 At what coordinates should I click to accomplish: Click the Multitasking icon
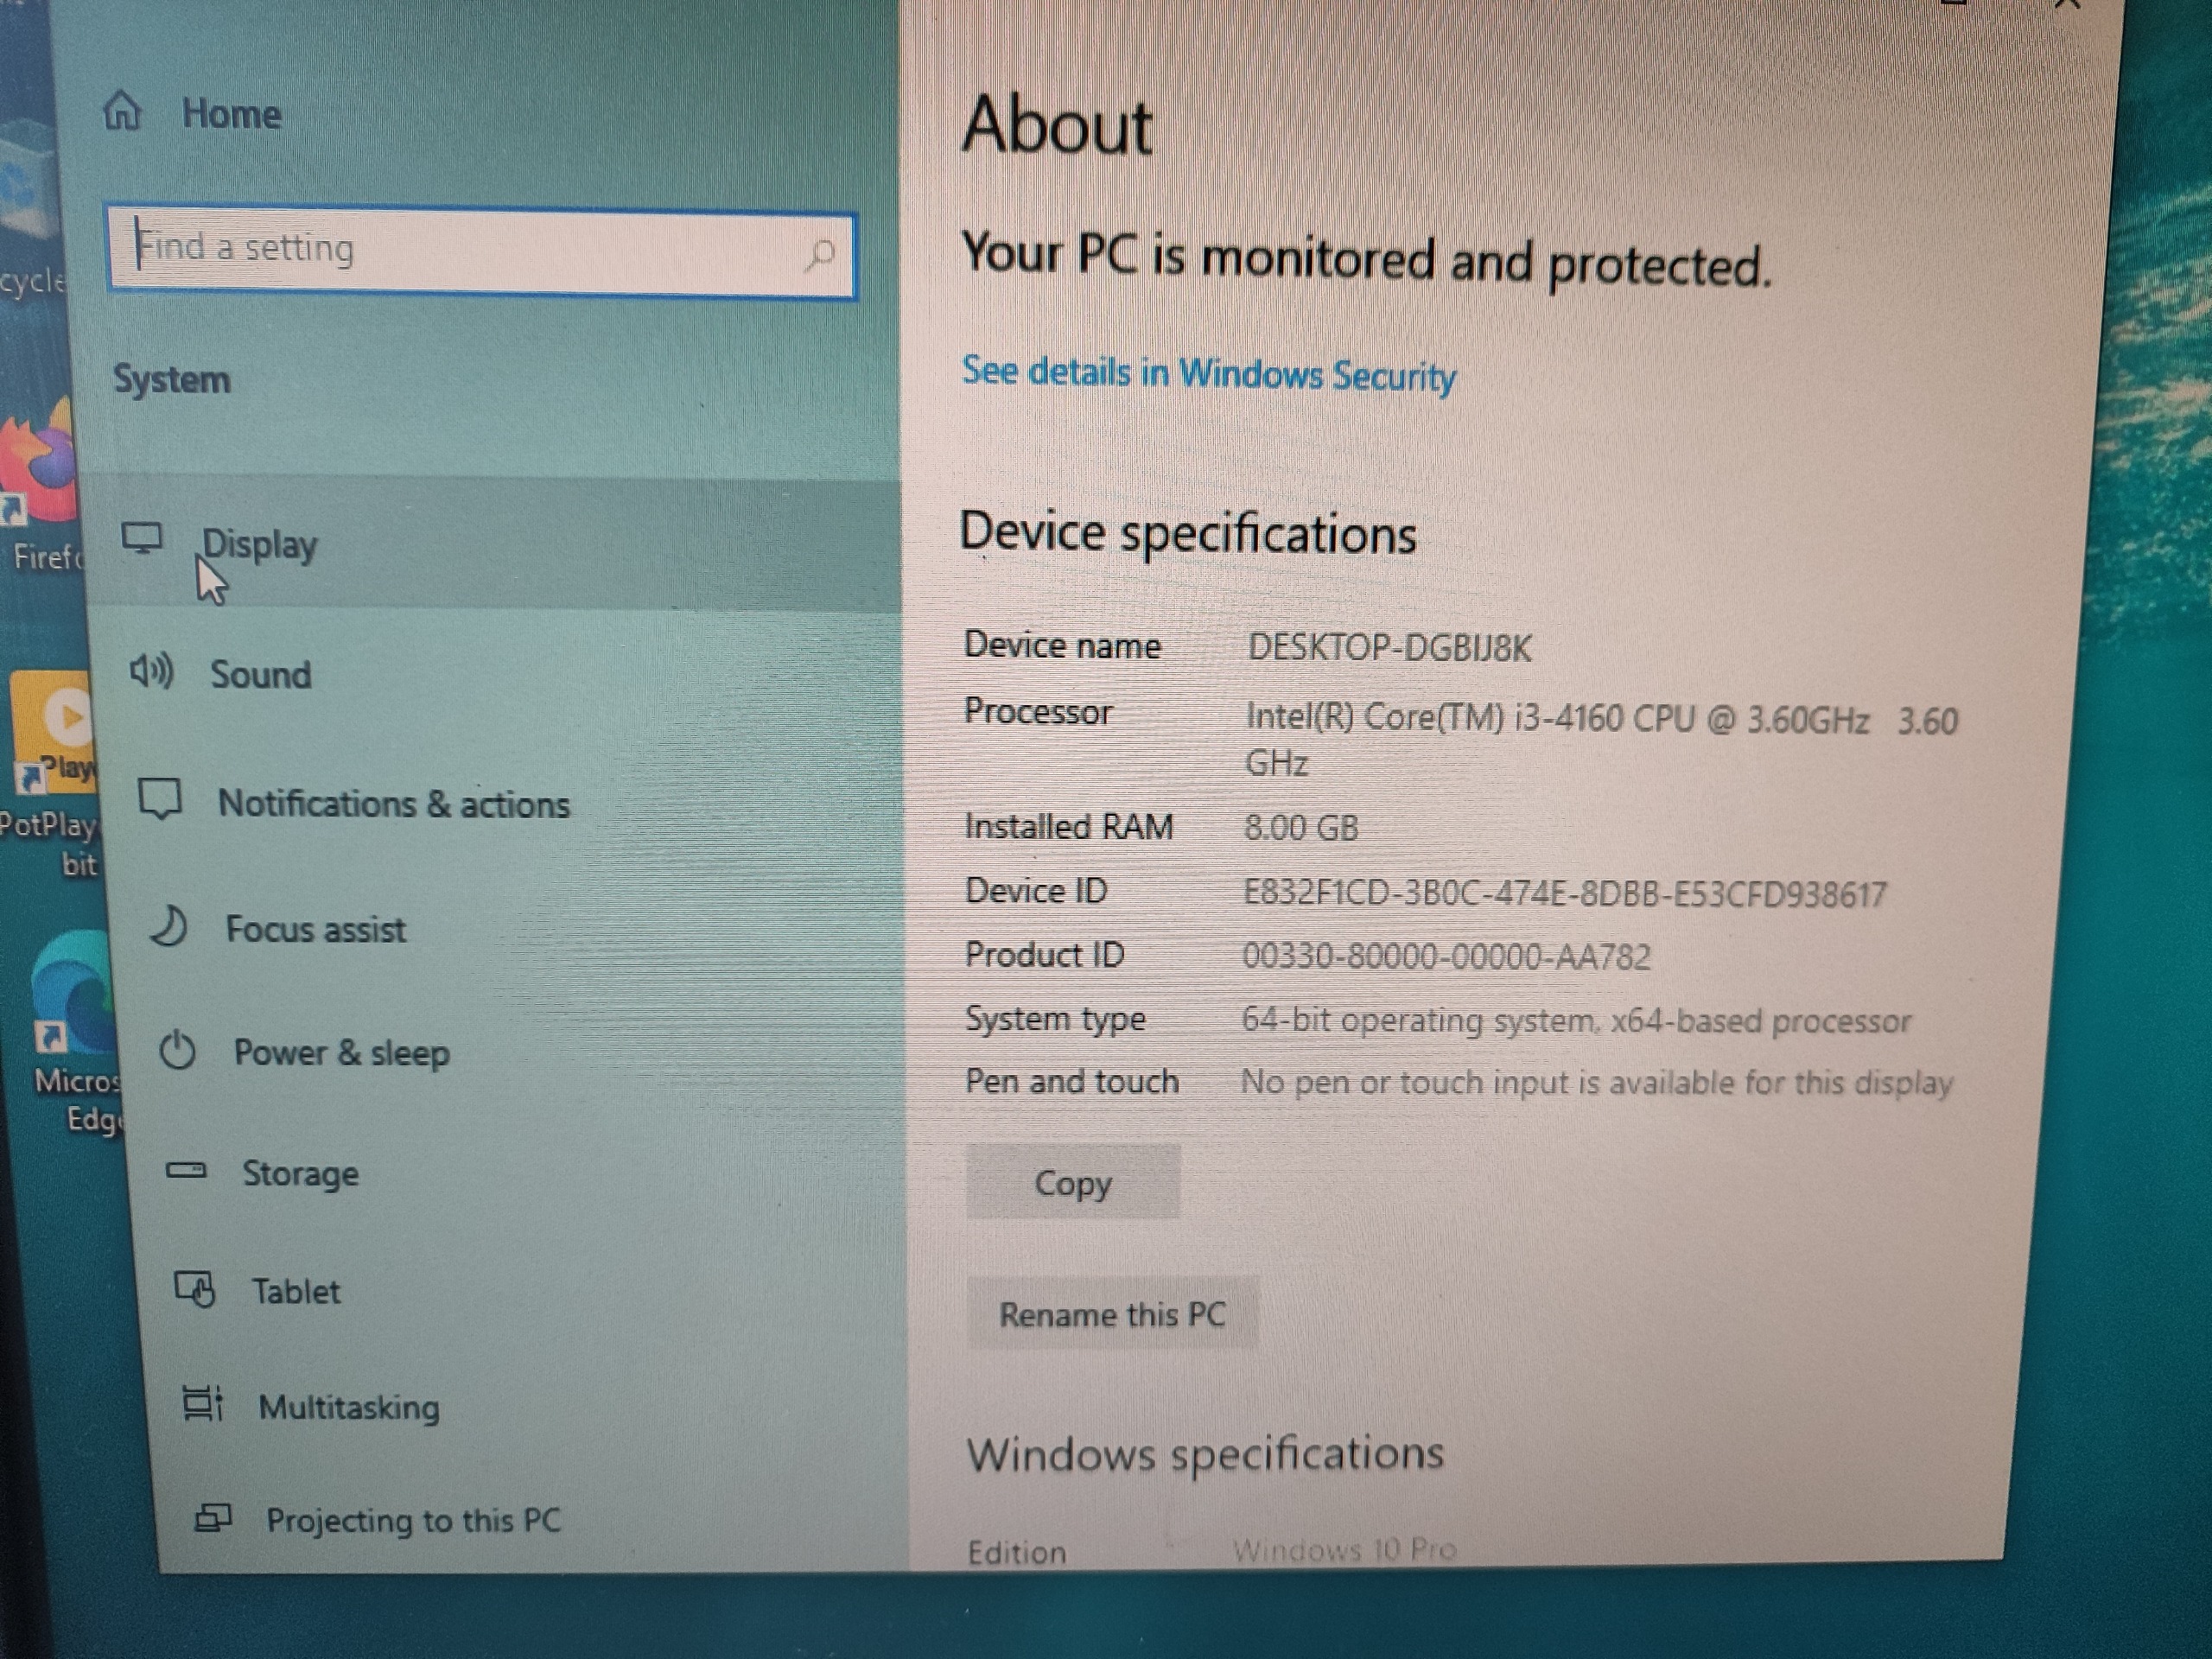point(203,1404)
